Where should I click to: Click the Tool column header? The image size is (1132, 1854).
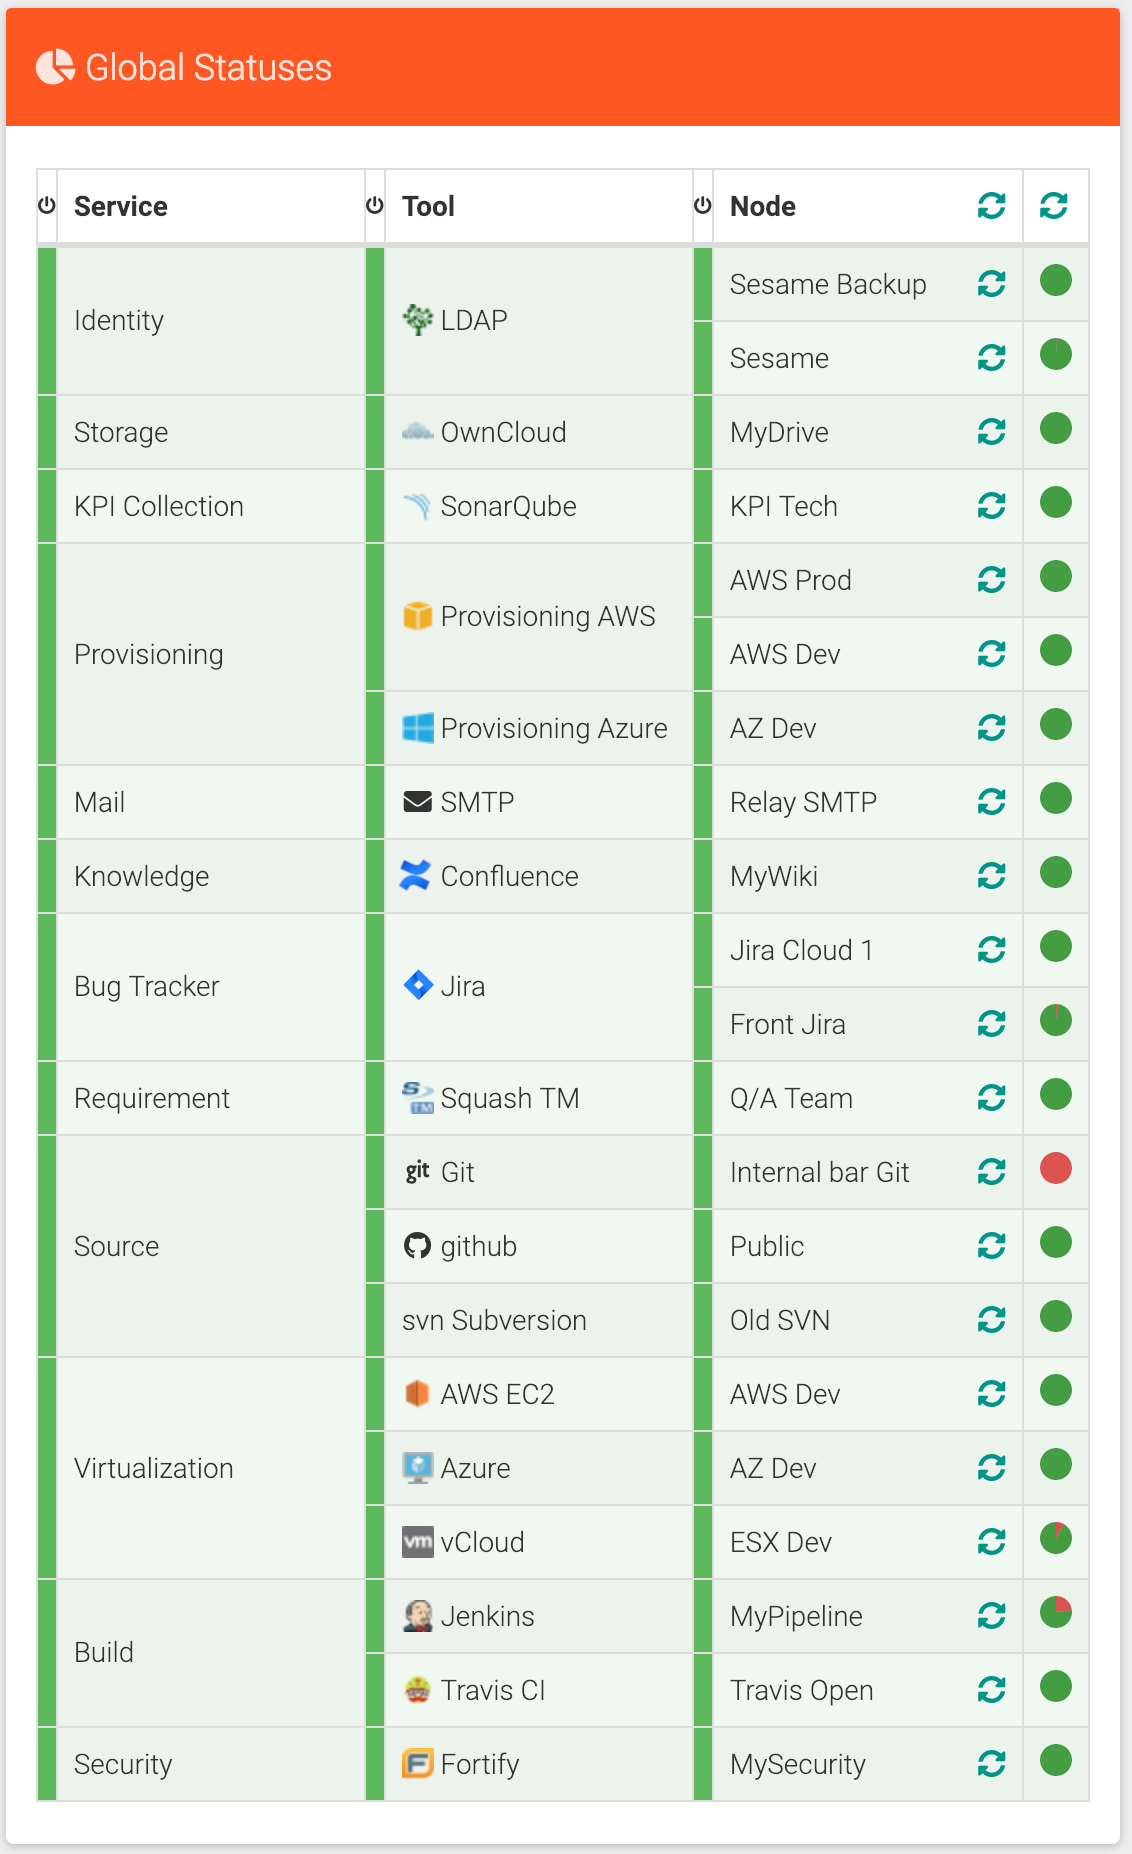[428, 206]
